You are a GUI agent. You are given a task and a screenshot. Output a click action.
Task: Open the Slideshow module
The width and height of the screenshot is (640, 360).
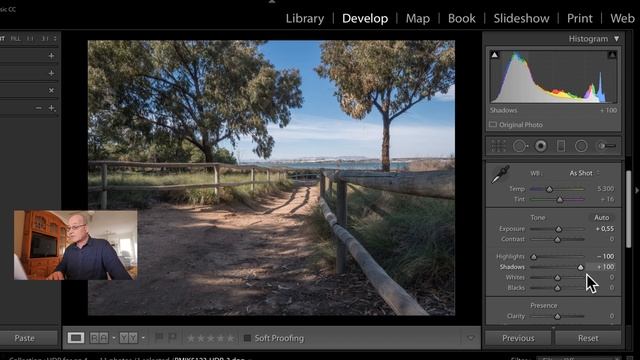(x=521, y=18)
